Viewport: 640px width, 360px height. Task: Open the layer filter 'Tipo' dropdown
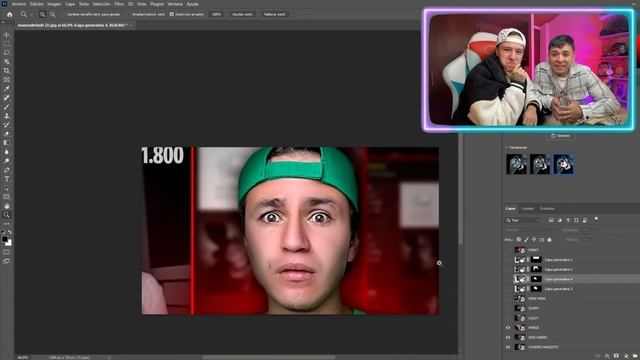coord(524,220)
